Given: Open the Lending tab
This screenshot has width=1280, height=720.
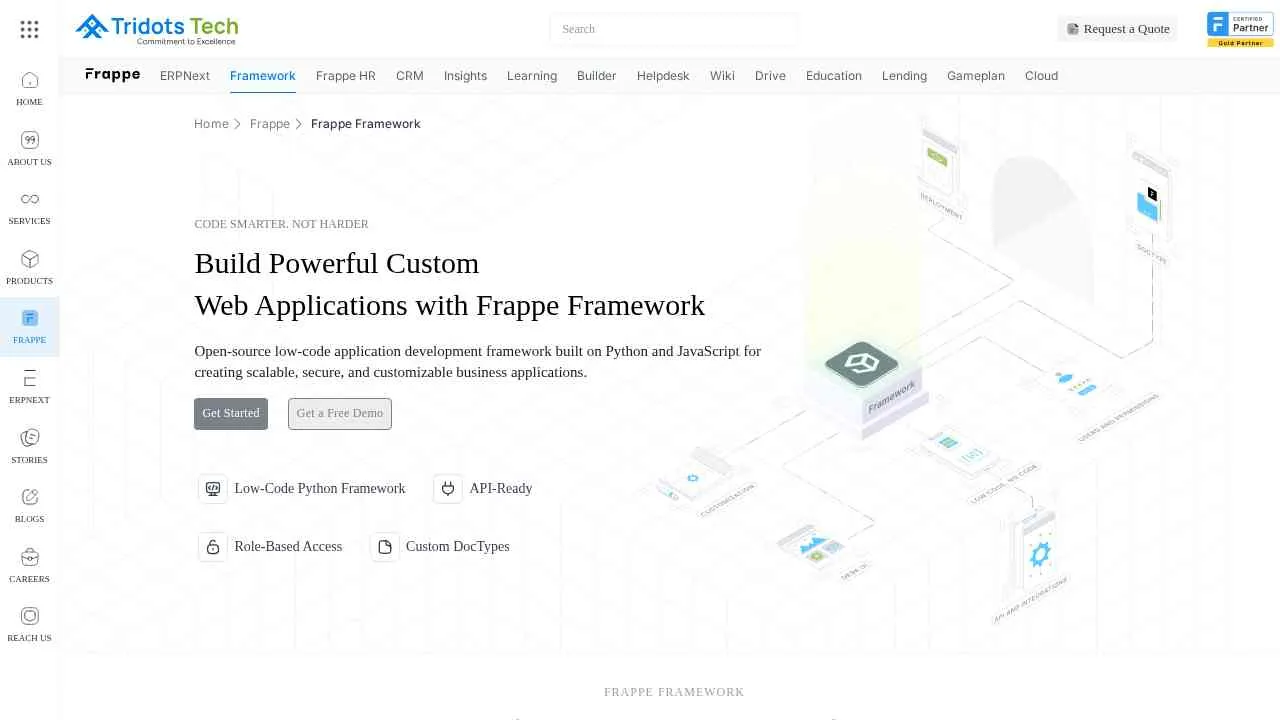Looking at the screenshot, I should (x=904, y=76).
